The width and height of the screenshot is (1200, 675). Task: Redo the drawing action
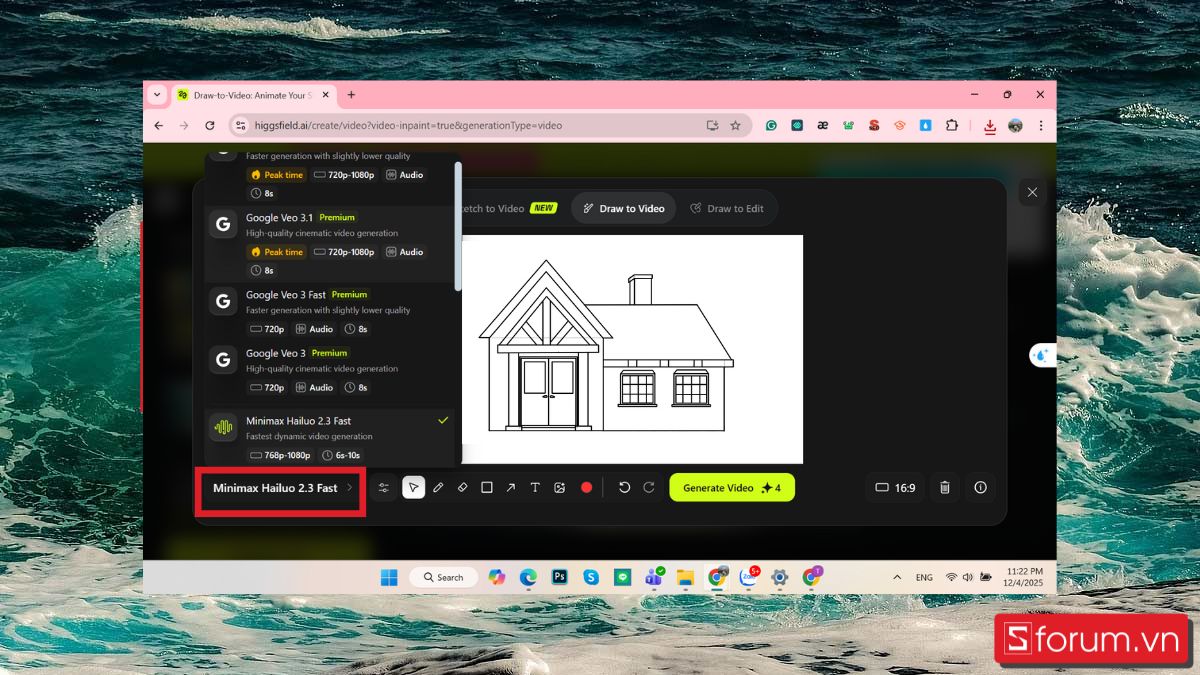coord(649,488)
